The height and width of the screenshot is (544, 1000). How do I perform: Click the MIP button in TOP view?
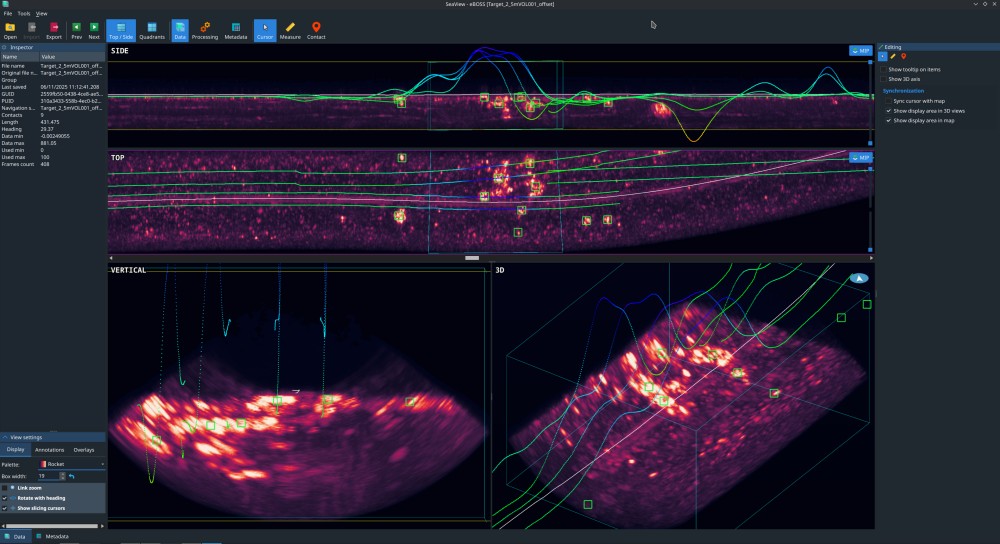coord(860,158)
